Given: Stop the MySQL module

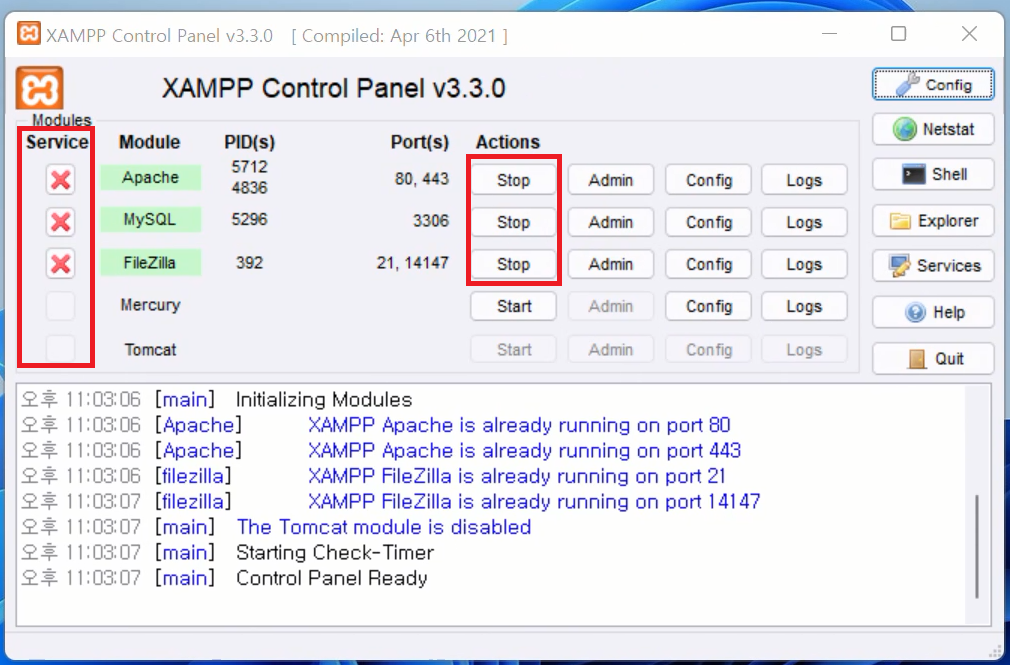Looking at the screenshot, I should tap(513, 222).
